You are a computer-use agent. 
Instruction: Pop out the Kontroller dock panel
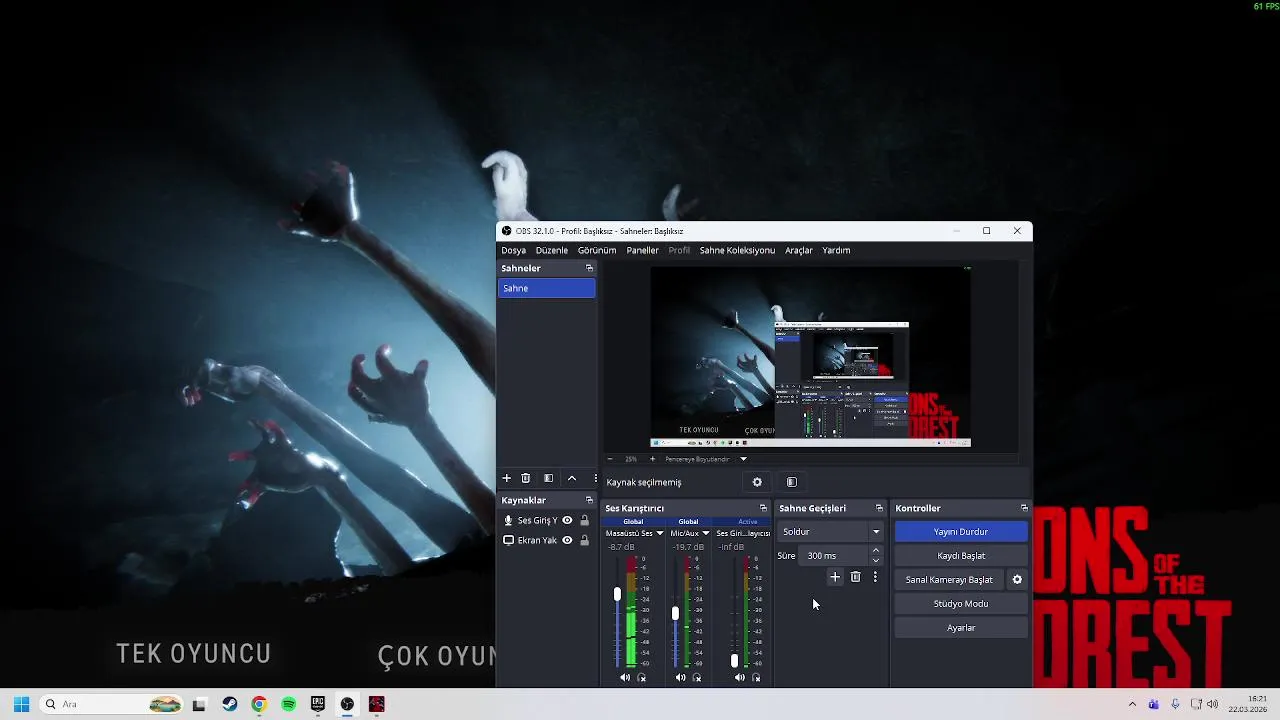coord(1024,508)
